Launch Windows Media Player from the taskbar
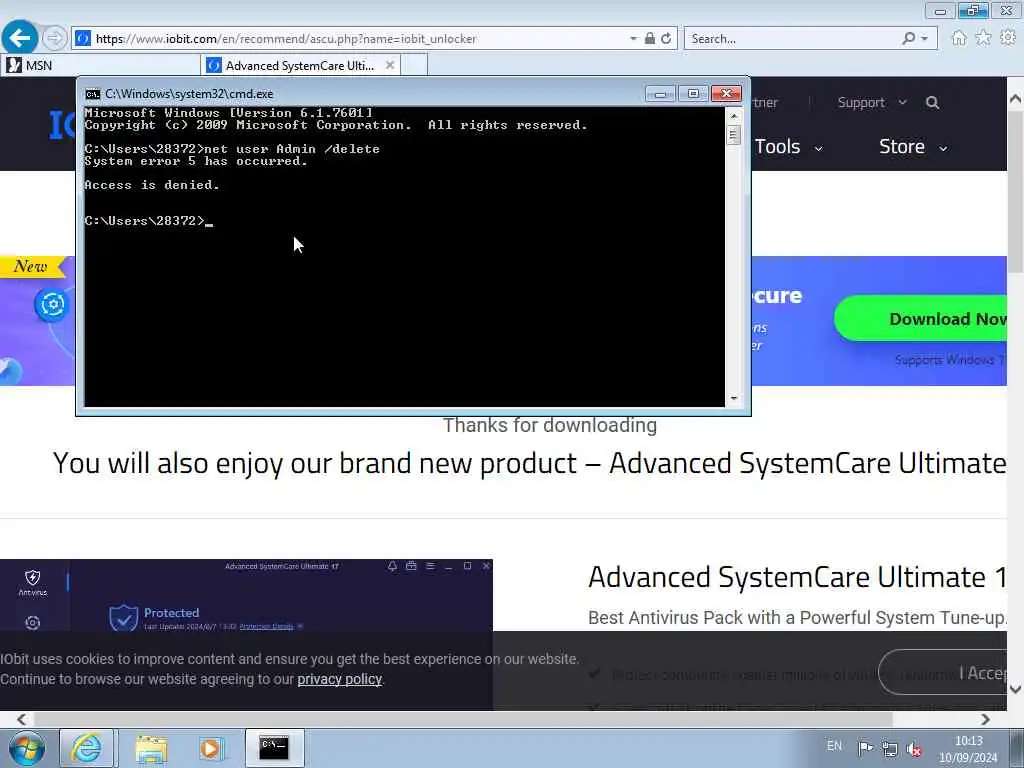Viewport: 1024px width, 768px height. pyautogui.click(x=211, y=748)
